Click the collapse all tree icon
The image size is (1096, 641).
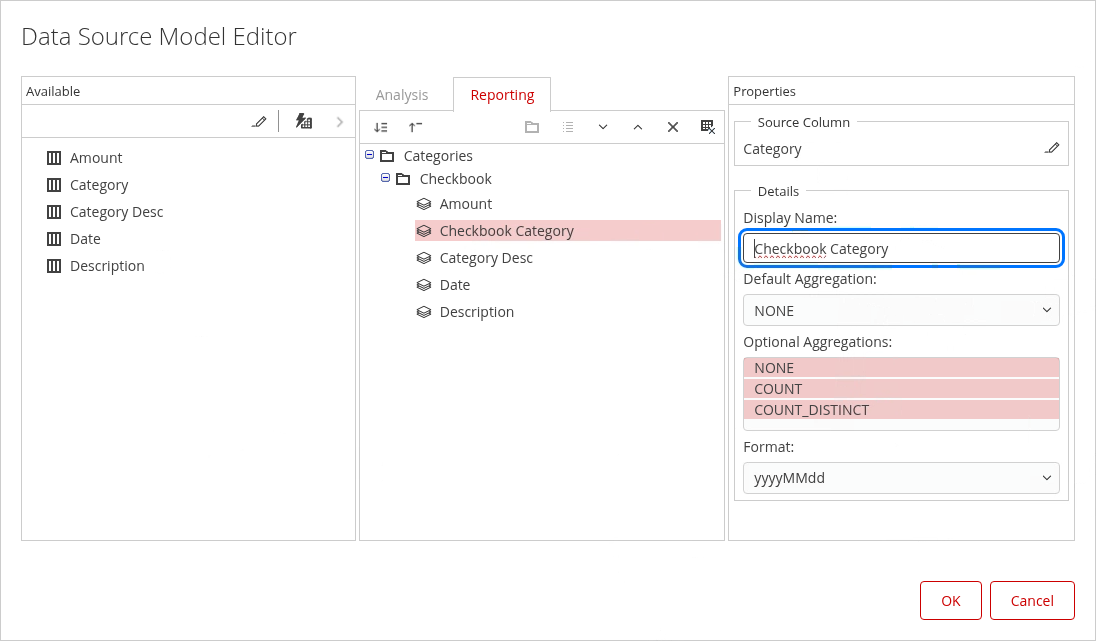click(x=415, y=127)
